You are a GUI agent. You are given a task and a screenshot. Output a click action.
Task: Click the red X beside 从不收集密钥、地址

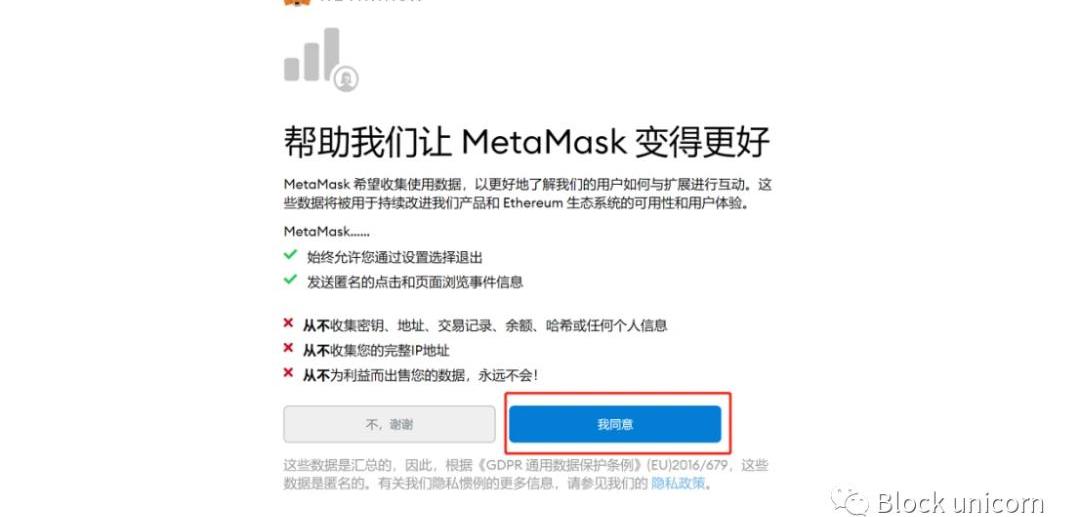pyautogui.click(x=289, y=324)
